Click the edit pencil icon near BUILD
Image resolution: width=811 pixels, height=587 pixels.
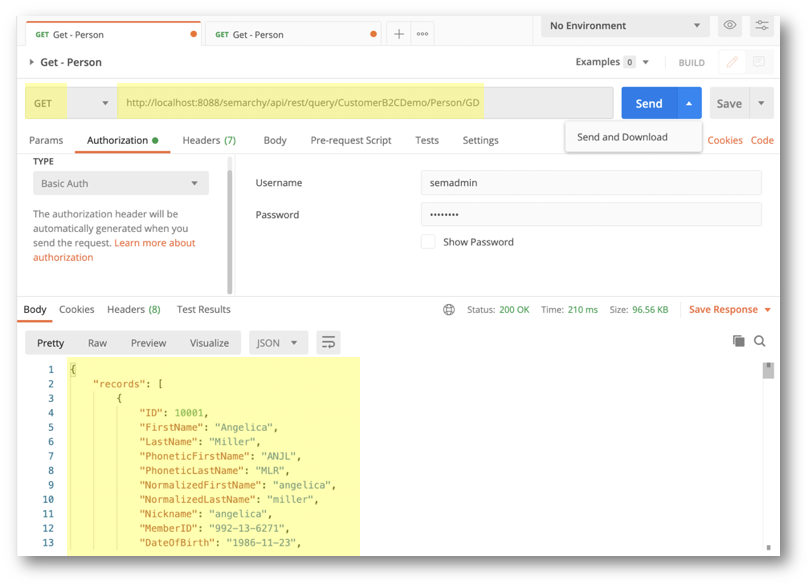[732, 62]
